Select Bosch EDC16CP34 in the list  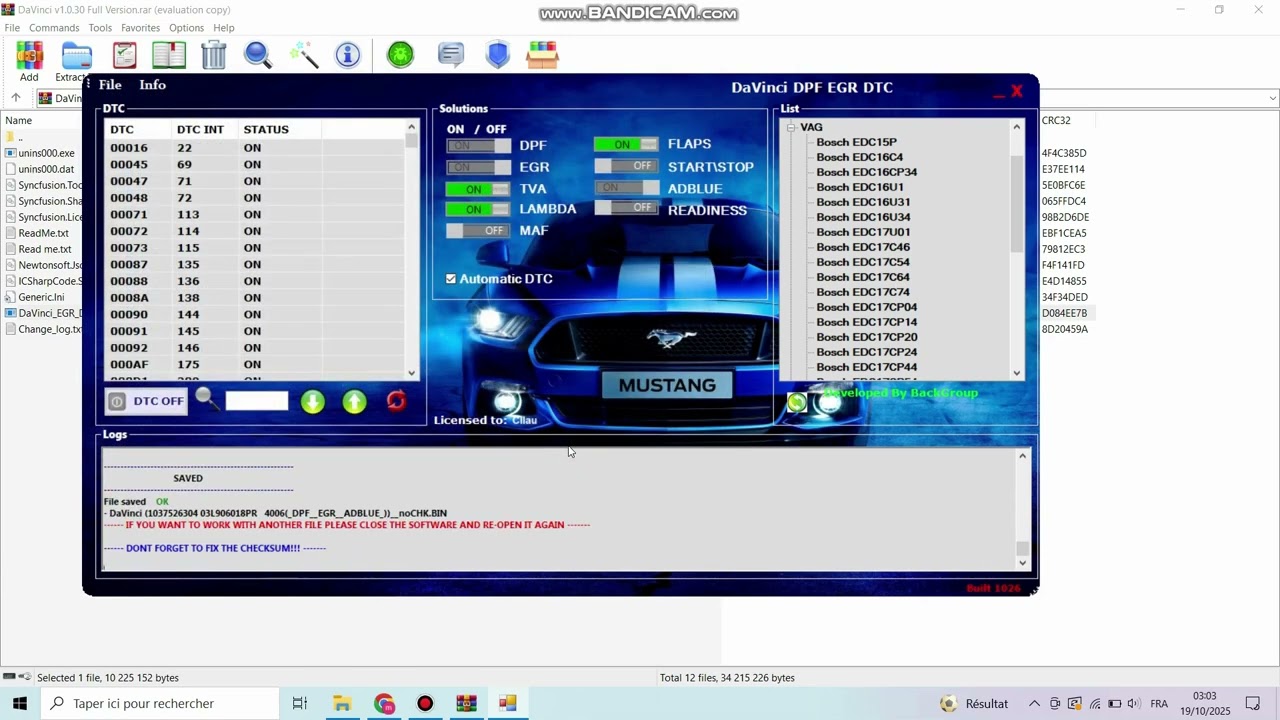click(x=866, y=172)
